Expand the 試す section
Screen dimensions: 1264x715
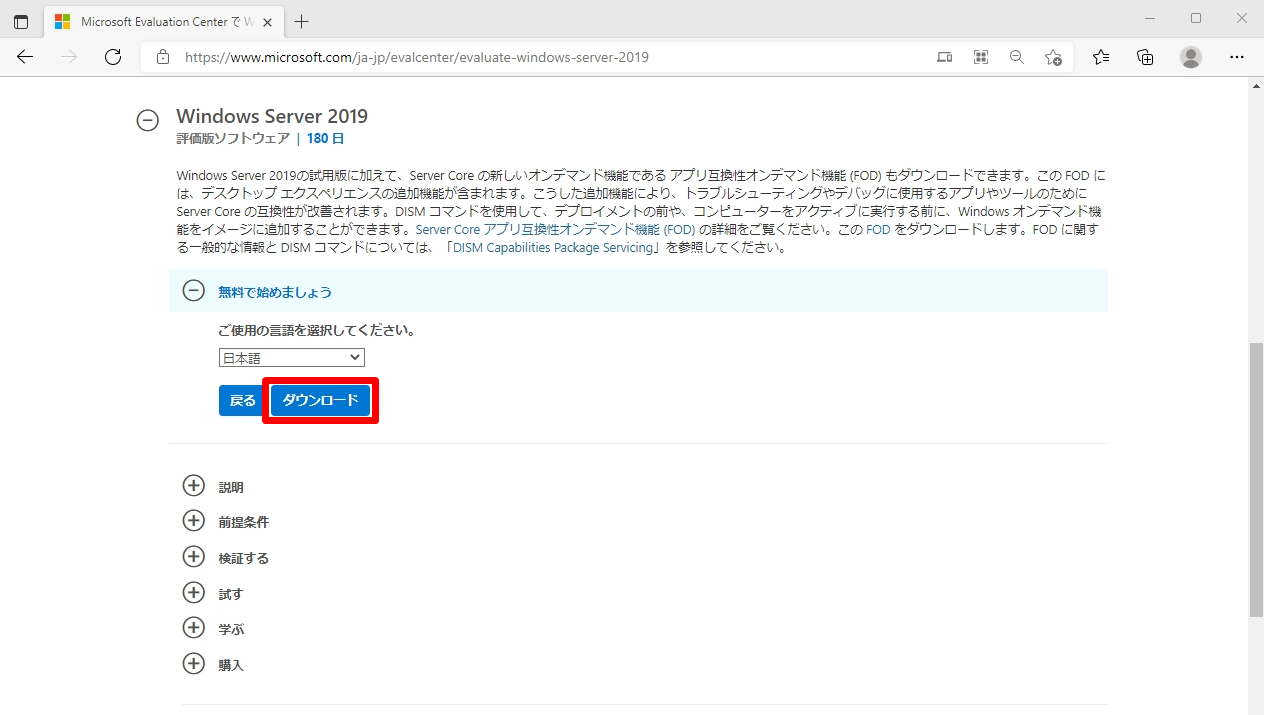pyautogui.click(x=193, y=592)
